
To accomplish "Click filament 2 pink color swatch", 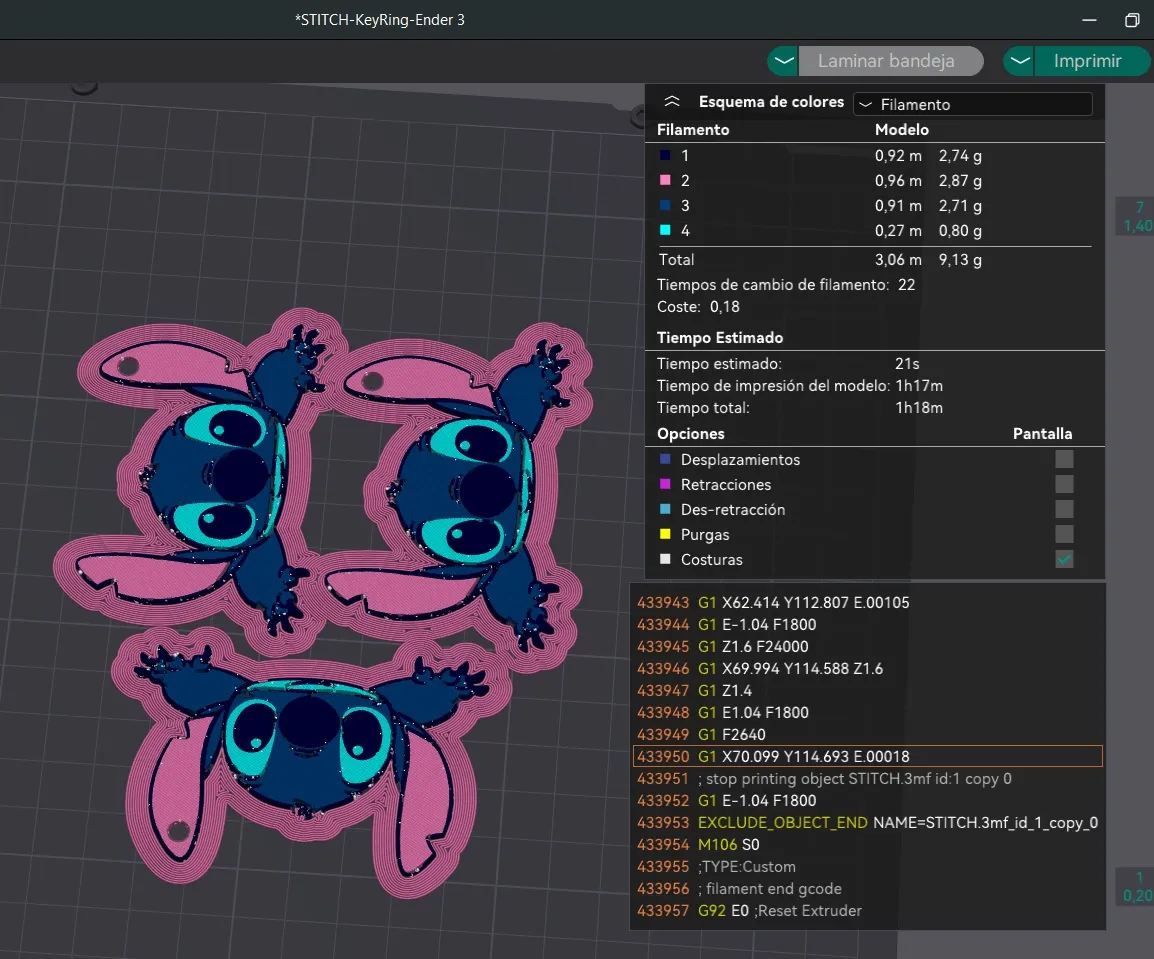I will [665, 181].
